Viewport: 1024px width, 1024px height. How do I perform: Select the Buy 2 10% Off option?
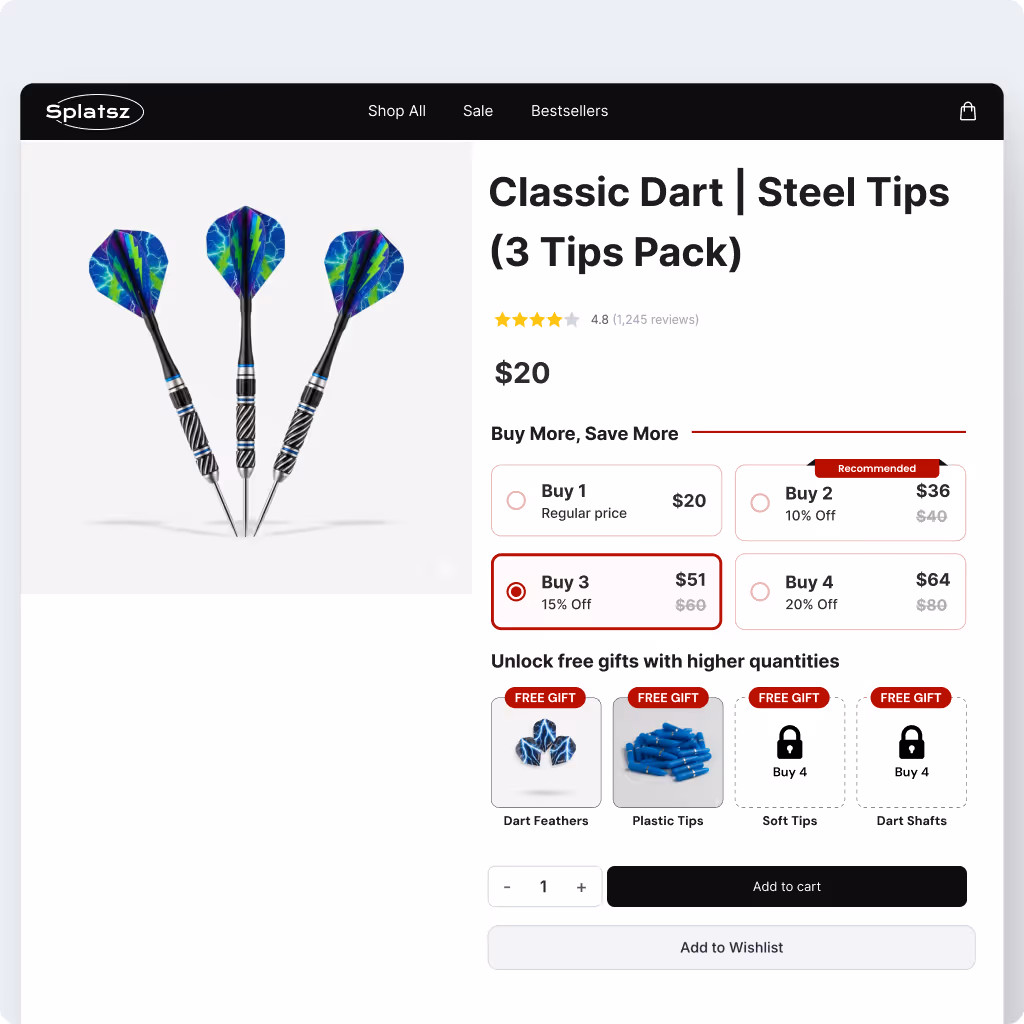[x=850, y=503]
